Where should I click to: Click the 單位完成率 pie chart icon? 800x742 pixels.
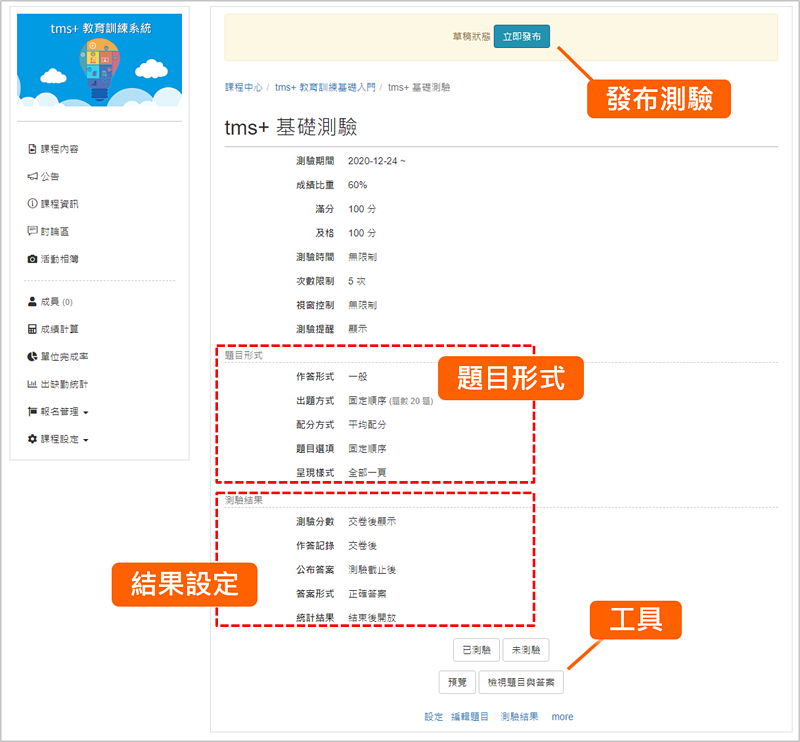tap(32, 357)
